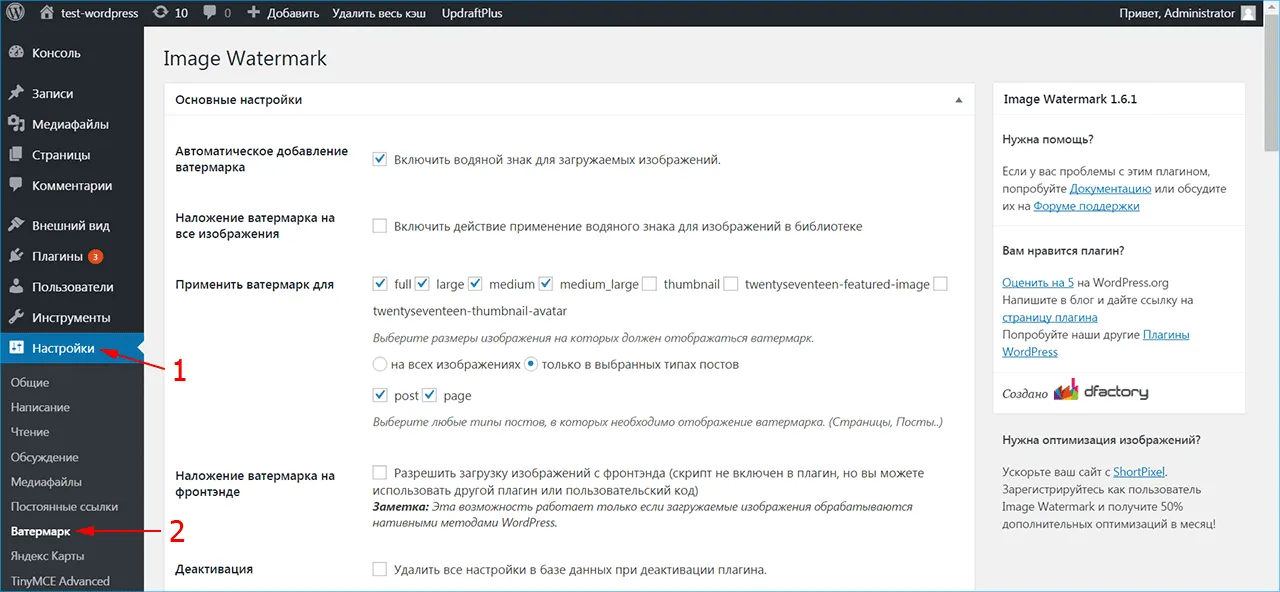Click 'Привет, Administrator' account greeting
This screenshot has width=1280, height=592.
1177,13
